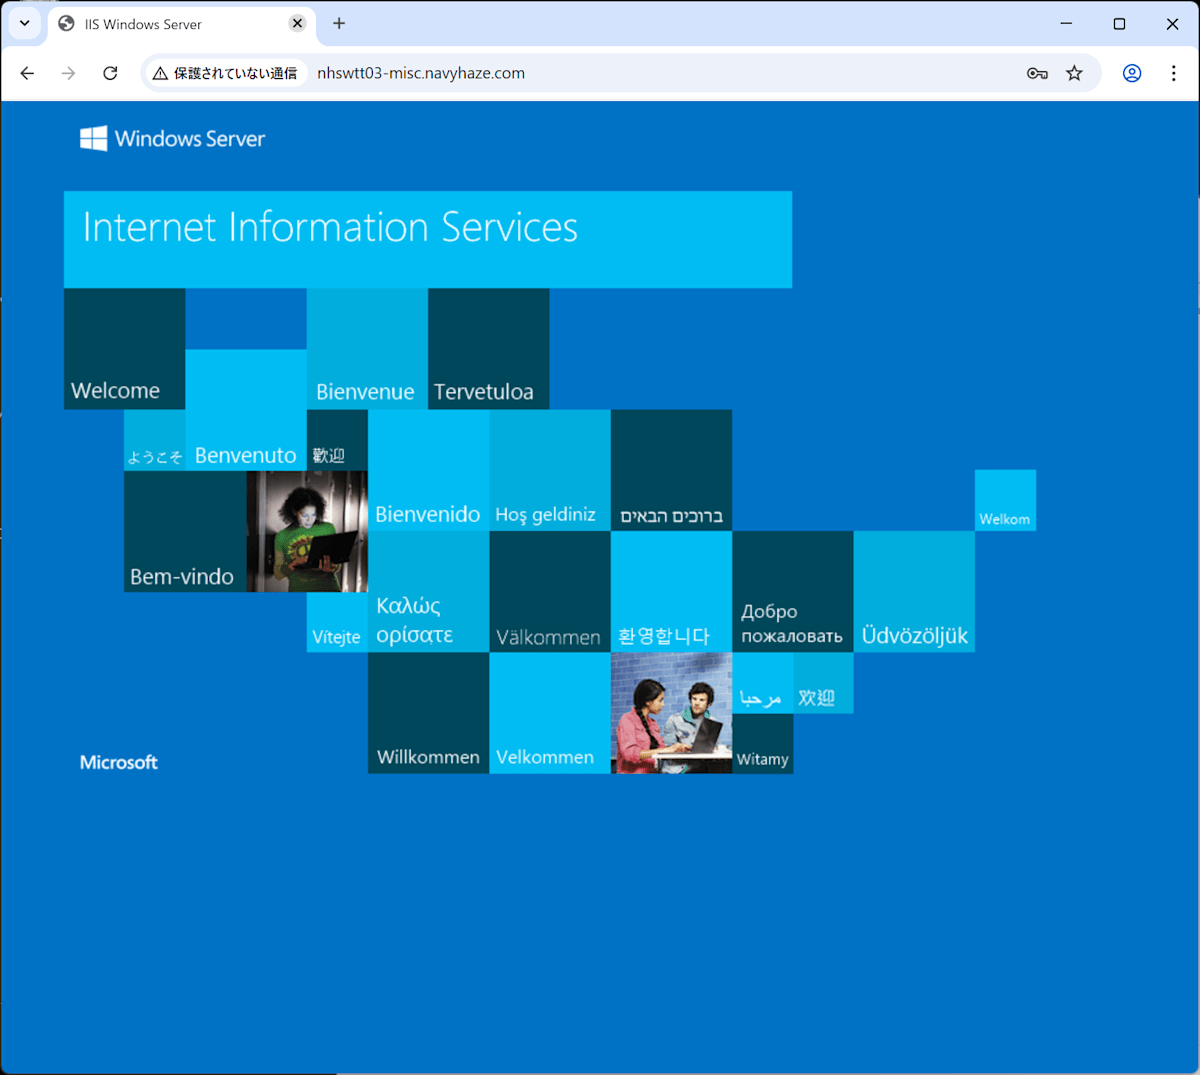Open the not secure connection warning
This screenshot has width=1200, height=1075.
[x=225, y=73]
